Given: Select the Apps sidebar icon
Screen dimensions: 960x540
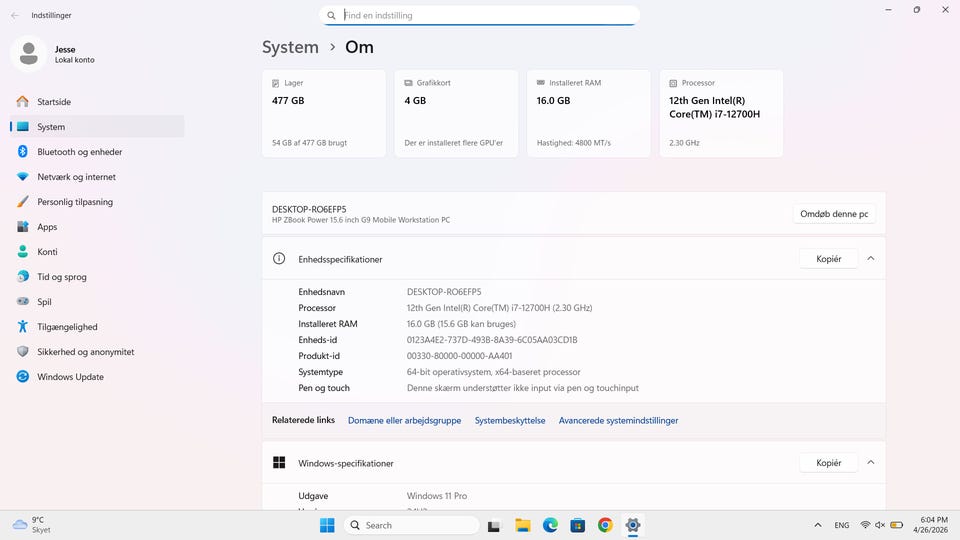Looking at the screenshot, I should (x=22, y=227).
